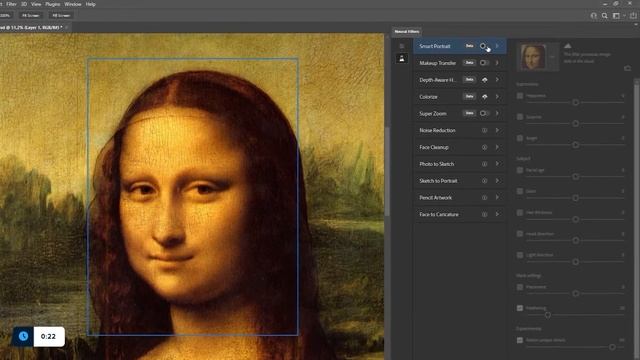Open the 3D menu

click(x=24, y=4)
